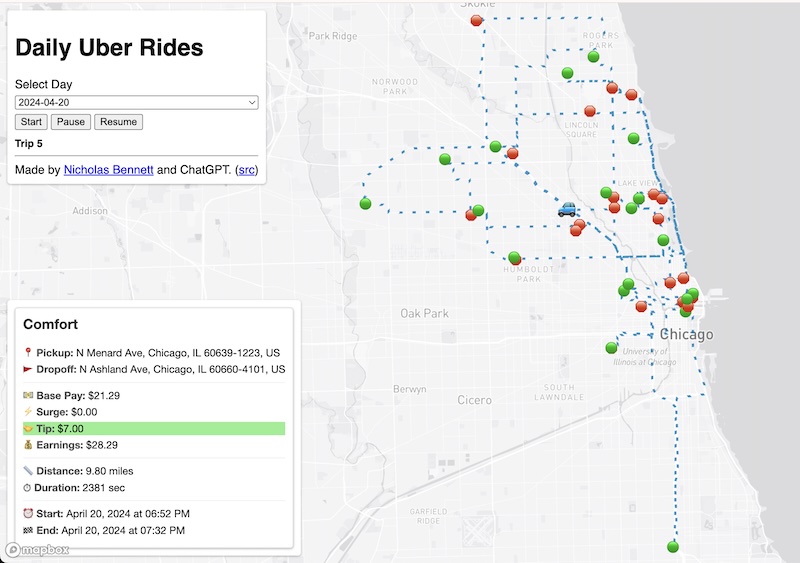The image size is (800, 563).
Task: Click the Resume button
Action: pyautogui.click(x=118, y=121)
